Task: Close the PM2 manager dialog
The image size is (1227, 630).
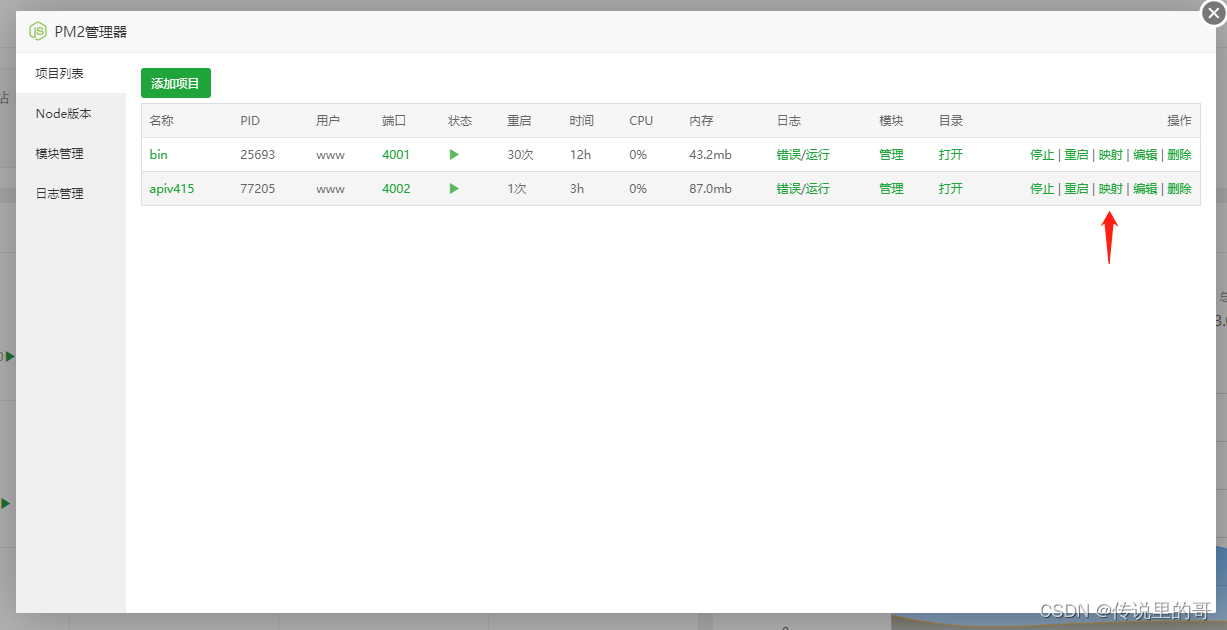Action: 1213,13
